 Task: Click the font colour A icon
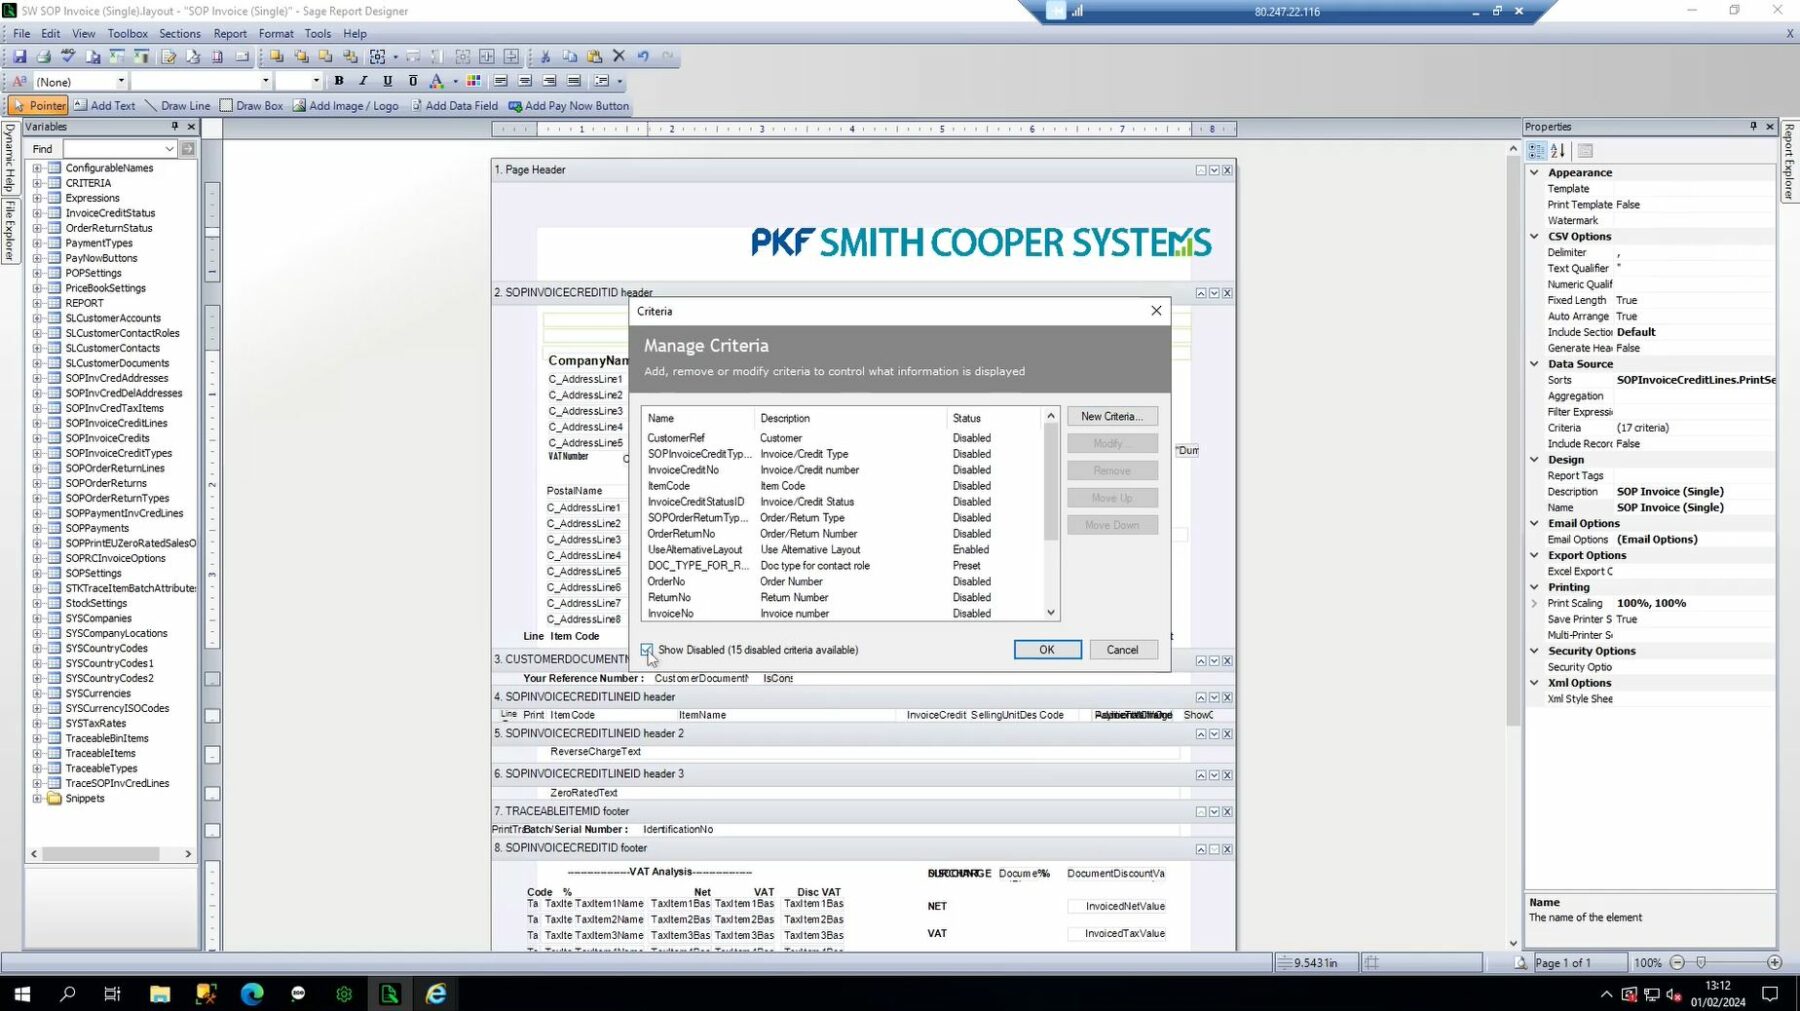(x=436, y=81)
